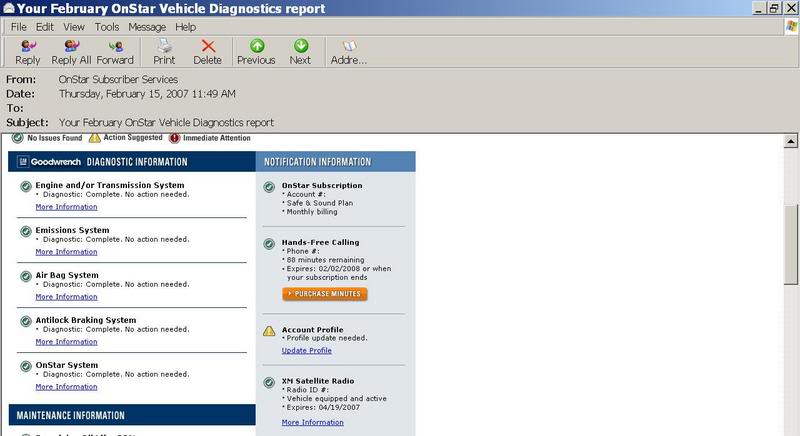The image size is (800, 436).
Task: Click the Antilock Braking System status checkmark icon
Action: click(x=26, y=321)
